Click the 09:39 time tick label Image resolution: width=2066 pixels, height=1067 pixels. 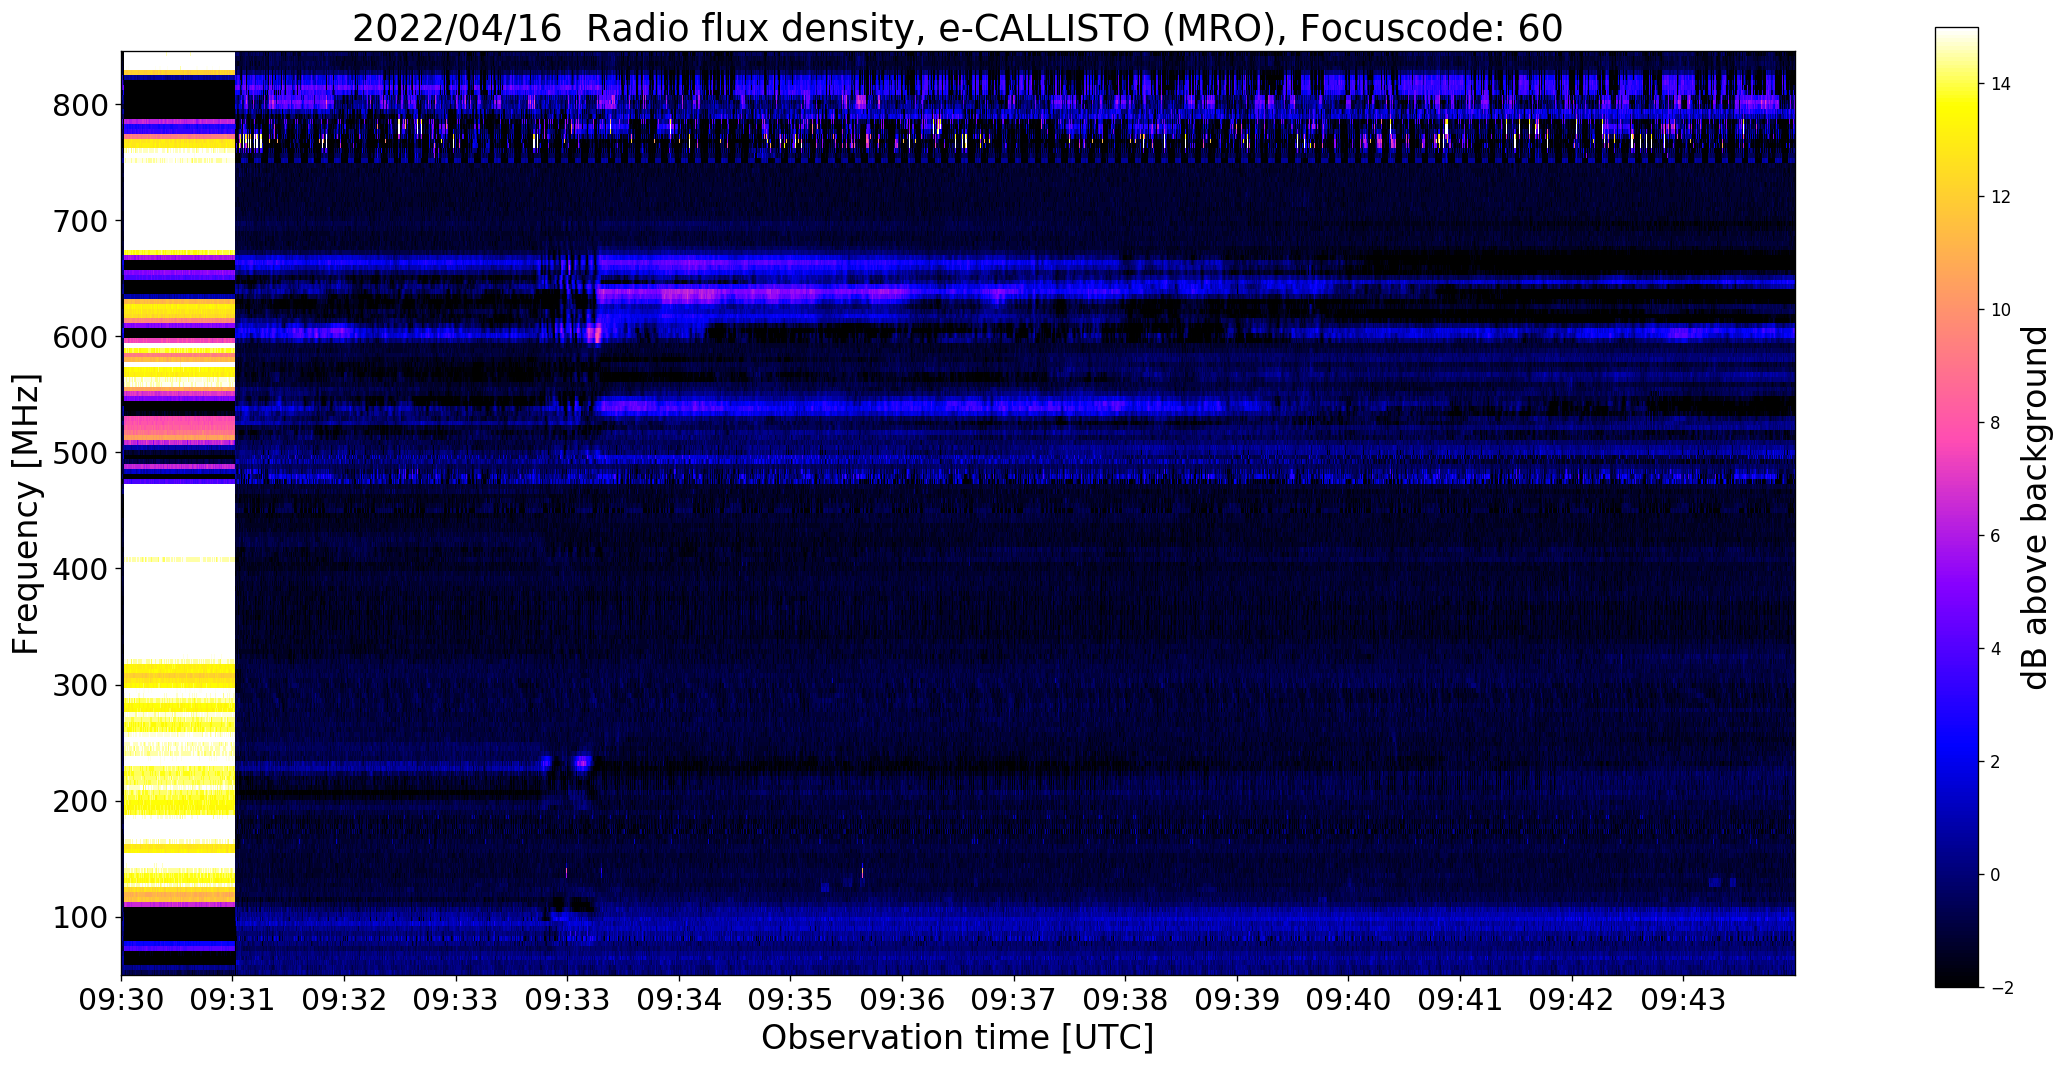point(1238,1001)
